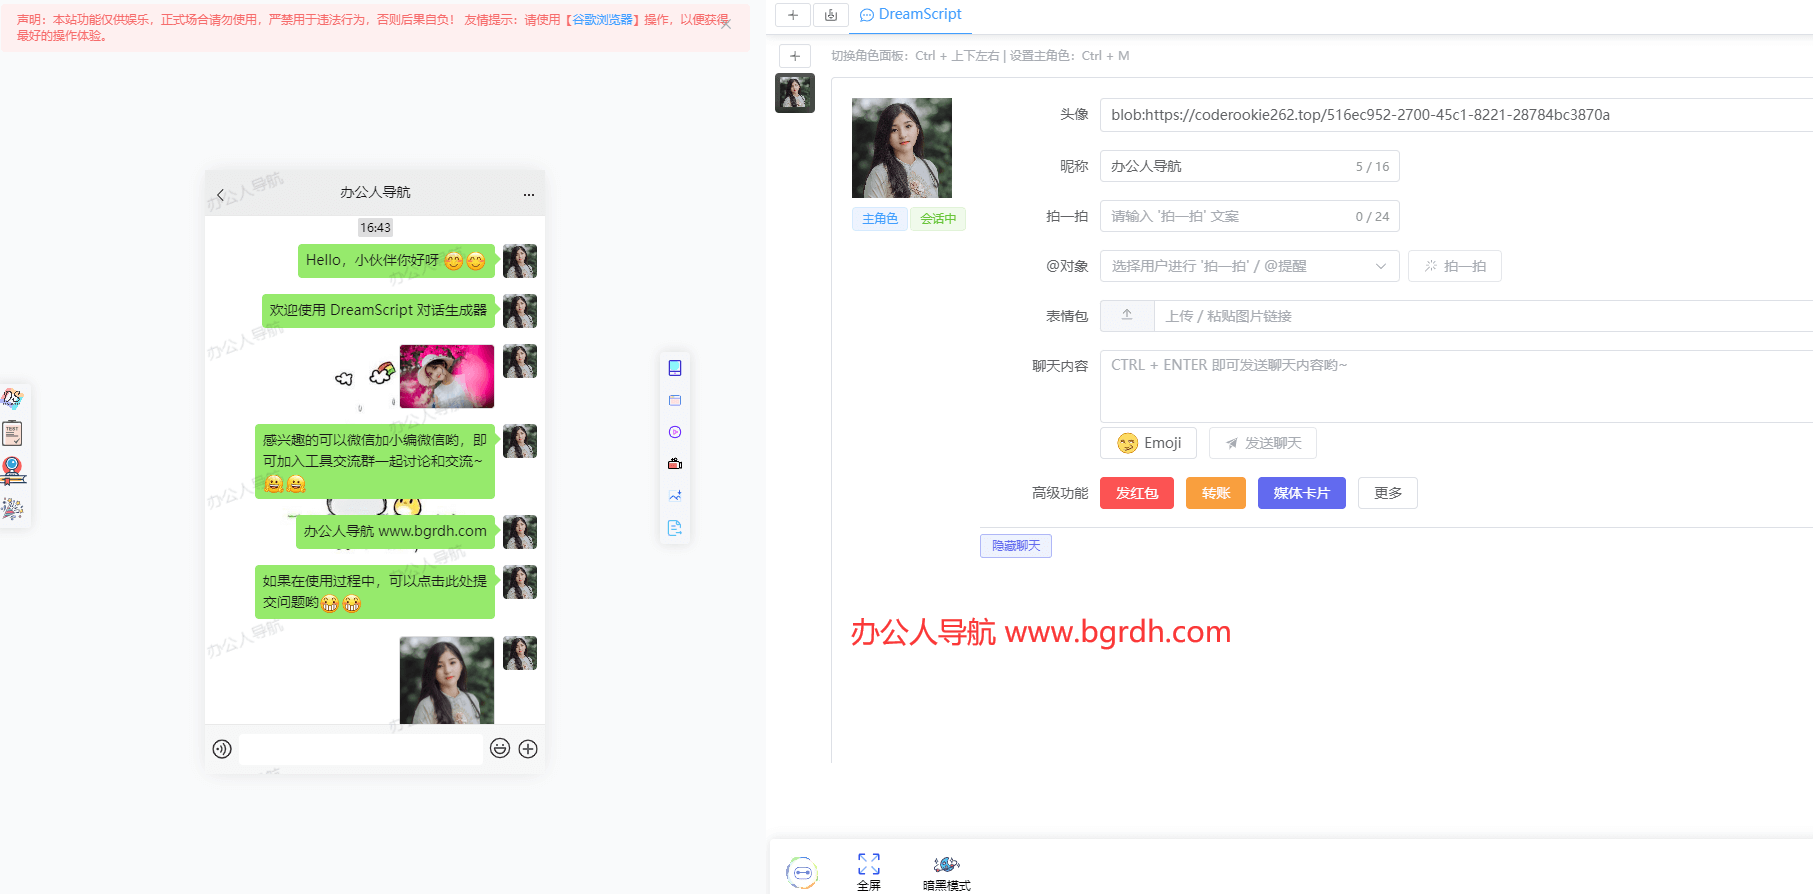1813x894 pixels.
Task: Click the '如果在使用过程中' chat bubble
Action: [x=375, y=592]
